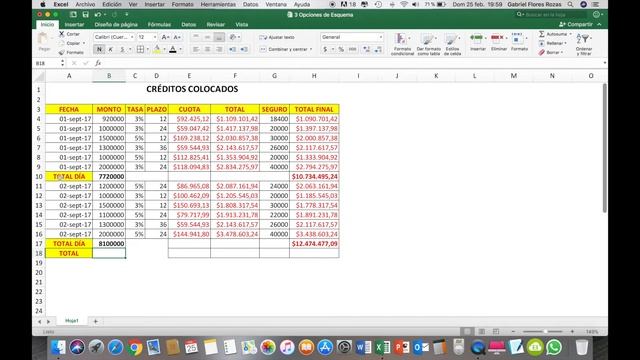Image resolution: width=640 pixels, height=360 pixels.
Task: Click the Eliminar cells button
Action: pos(498,42)
